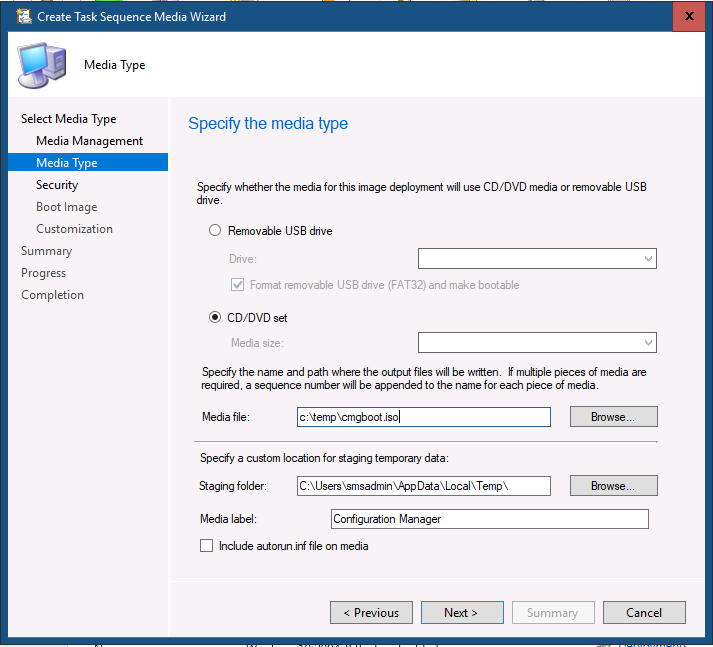Toggle Format removable USB drive checkbox

coord(237,285)
